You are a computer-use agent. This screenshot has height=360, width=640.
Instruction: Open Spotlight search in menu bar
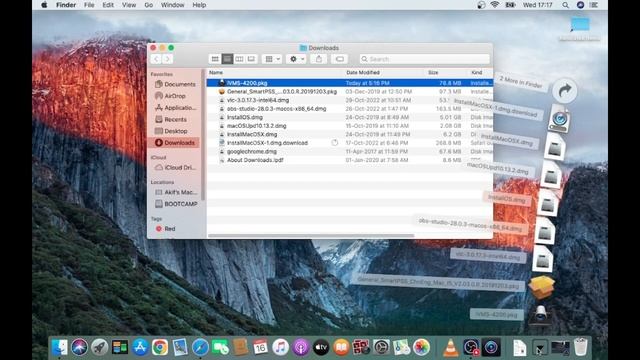click(565, 5)
